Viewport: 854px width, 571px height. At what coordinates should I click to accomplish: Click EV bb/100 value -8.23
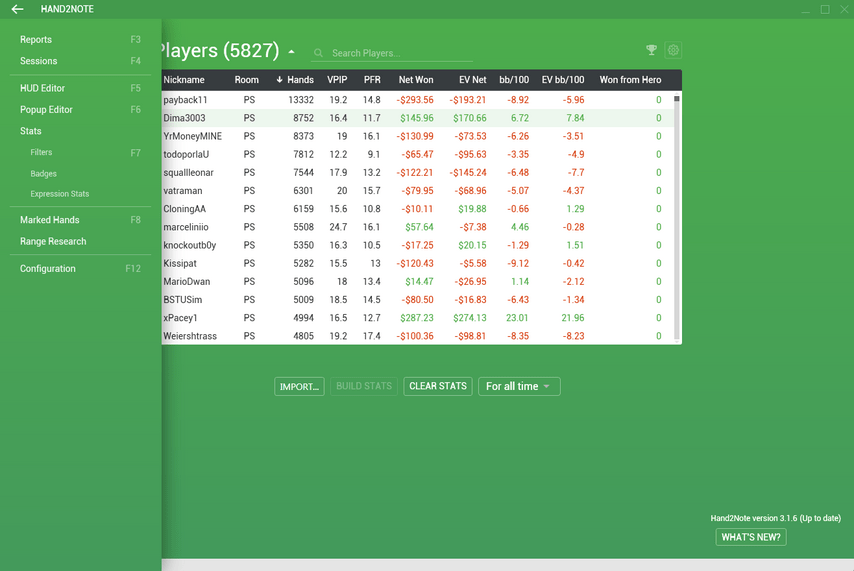573,336
